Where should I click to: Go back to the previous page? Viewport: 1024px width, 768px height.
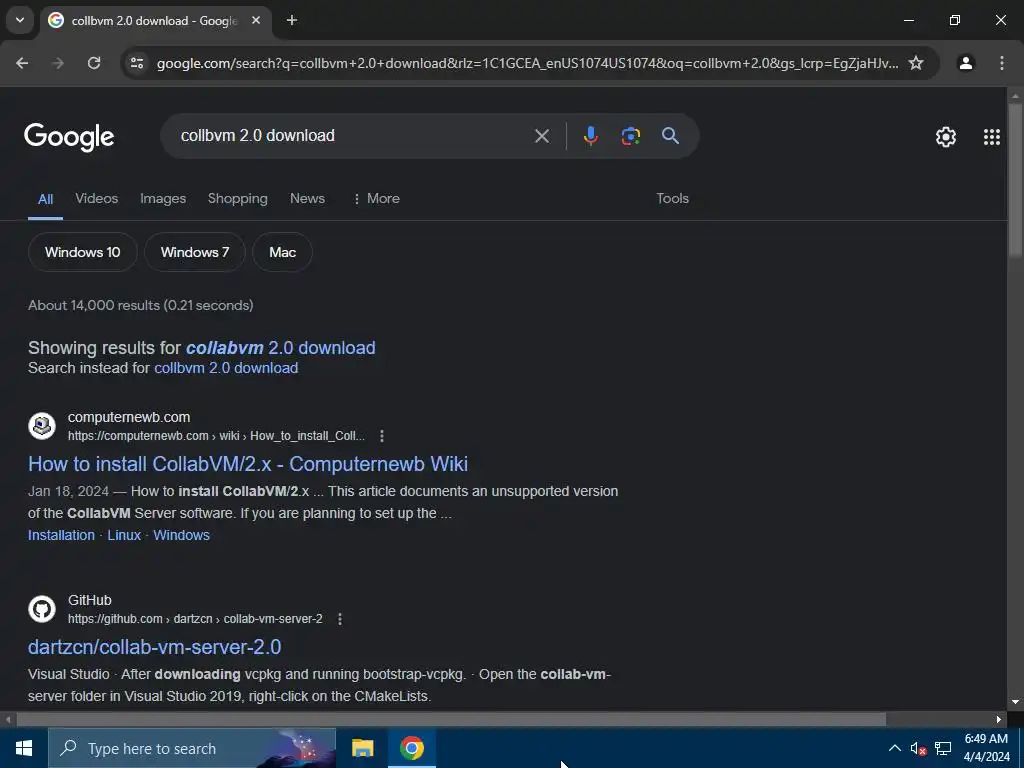(22, 63)
